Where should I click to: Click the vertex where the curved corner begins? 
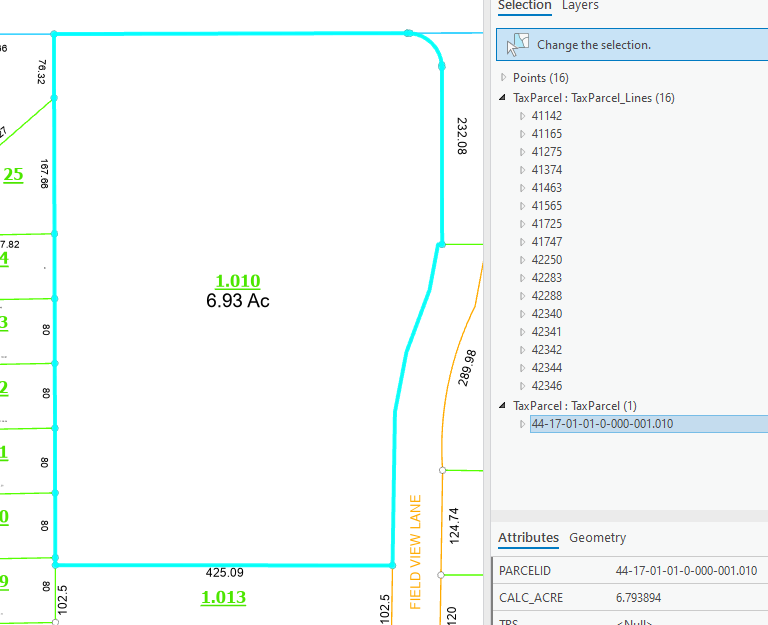[x=408, y=33]
